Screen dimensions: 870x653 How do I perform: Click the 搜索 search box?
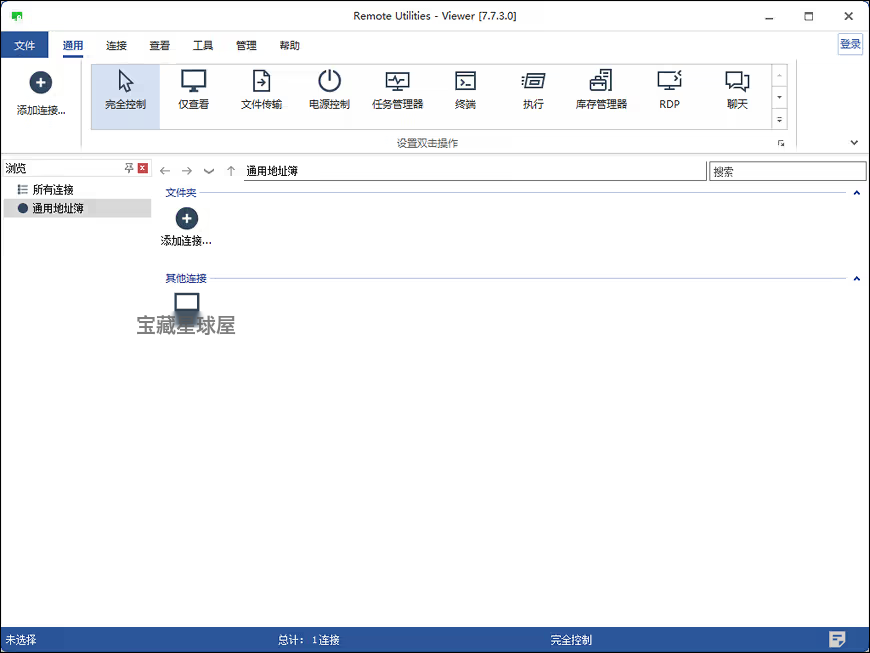tap(787, 171)
